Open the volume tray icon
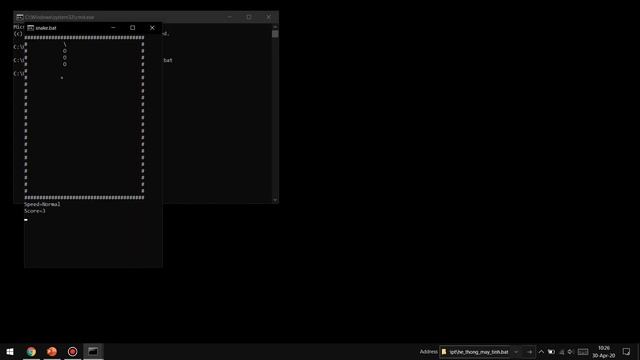The image size is (640, 360). (x=571, y=352)
